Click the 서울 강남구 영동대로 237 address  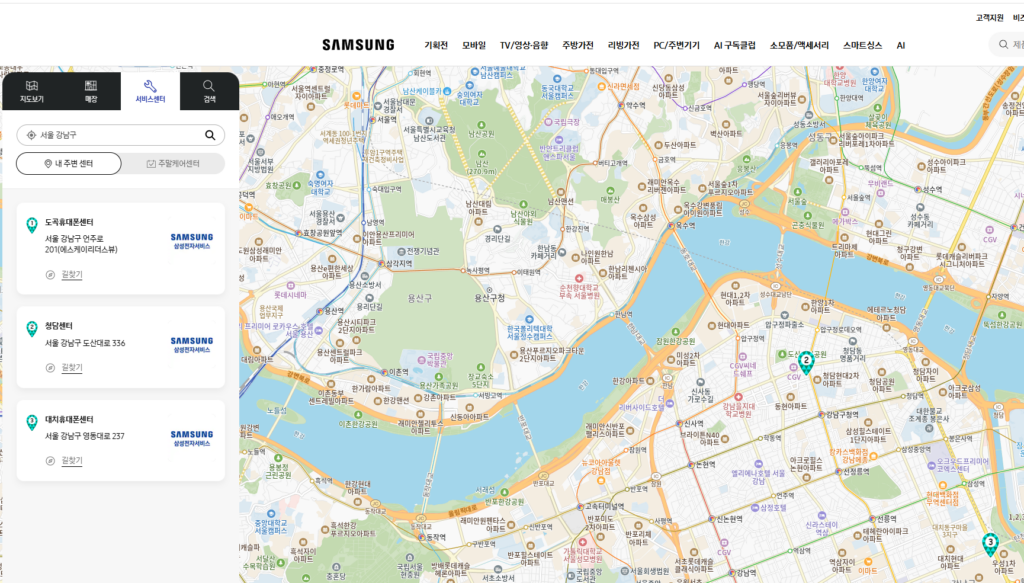[84, 436]
